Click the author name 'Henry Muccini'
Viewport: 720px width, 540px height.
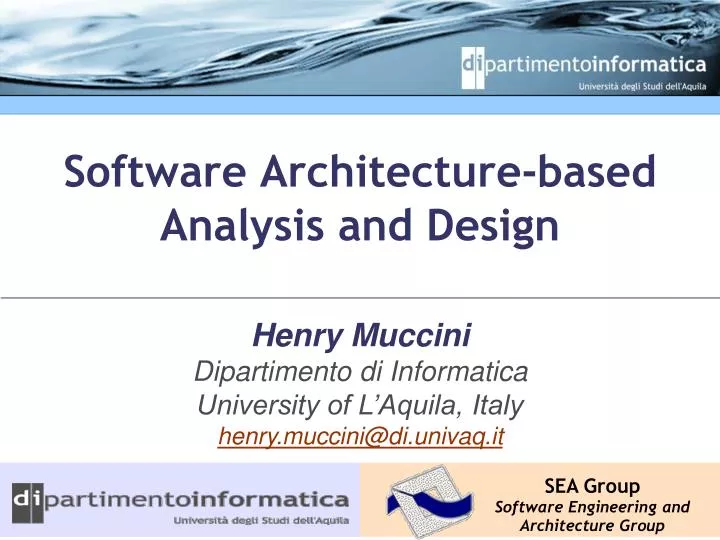(x=362, y=335)
